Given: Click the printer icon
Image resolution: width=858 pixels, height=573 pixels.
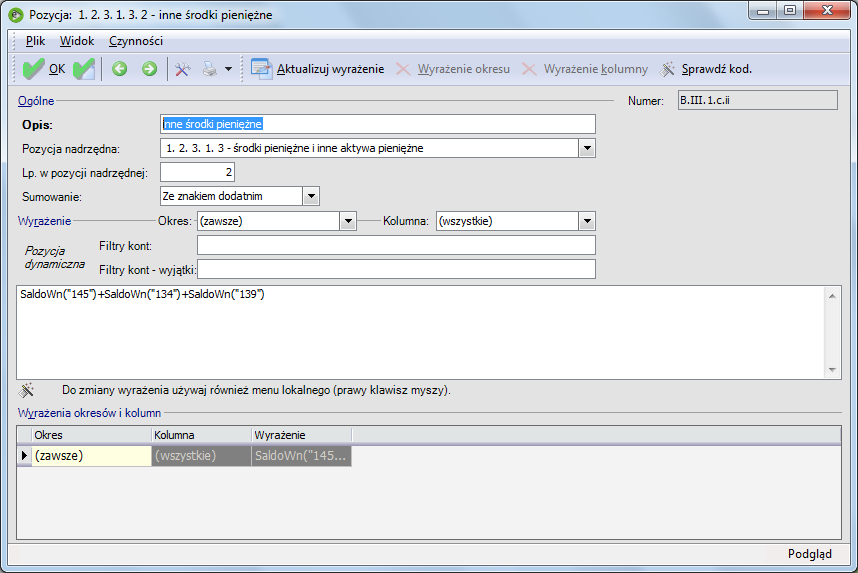Looking at the screenshot, I should click(x=210, y=69).
